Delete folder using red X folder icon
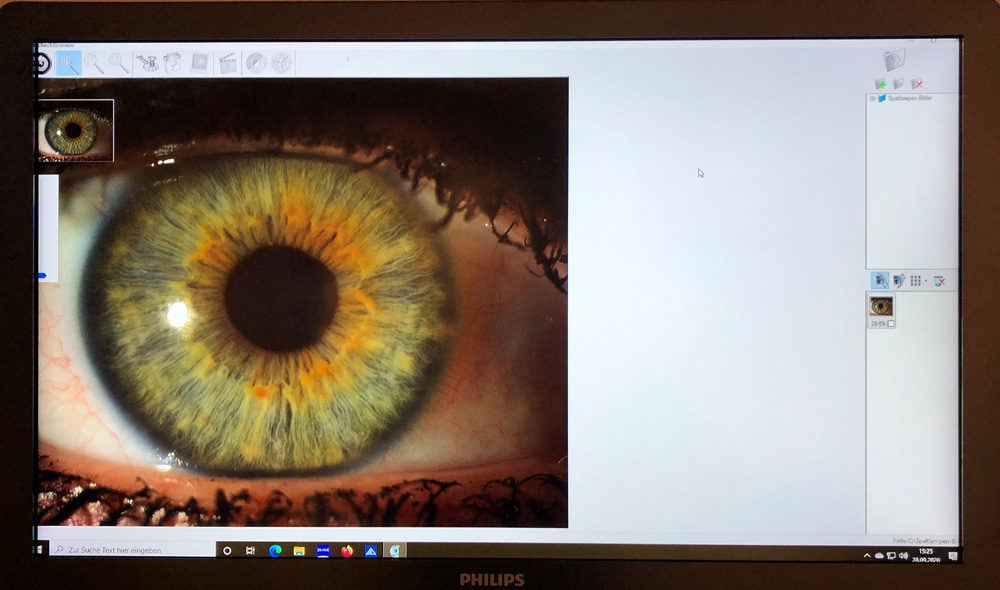Viewport: 1000px width, 590px height. pyautogui.click(x=916, y=85)
